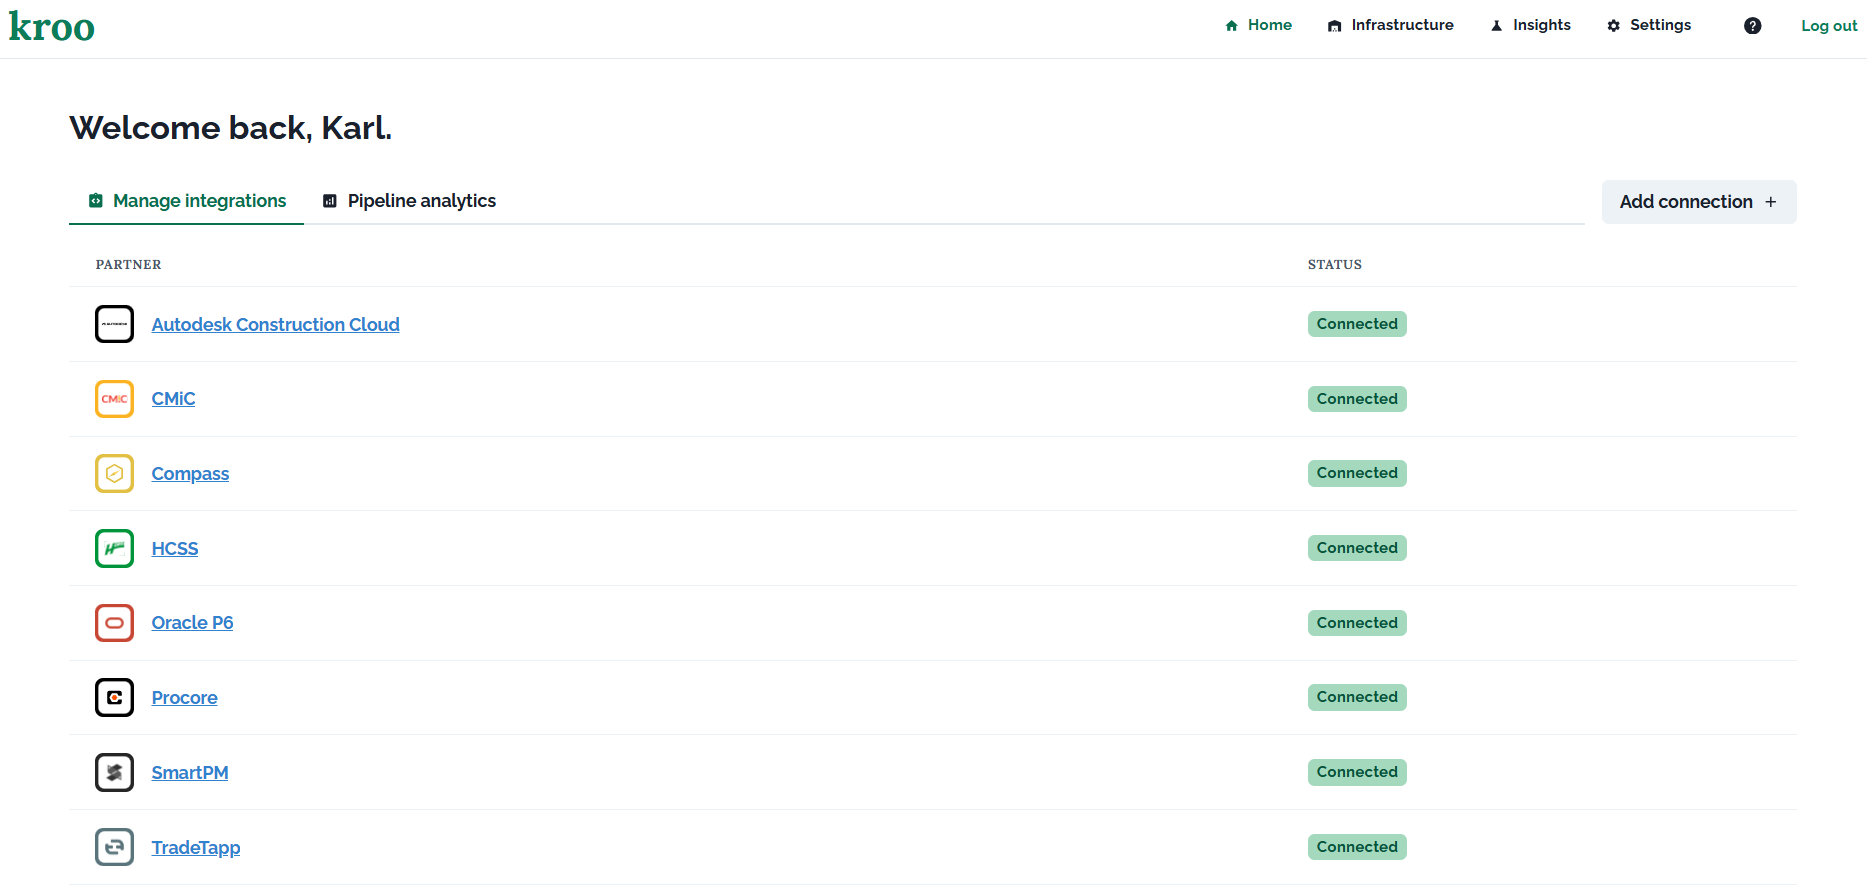The width and height of the screenshot is (1867, 895).
Task: Open Settings from the top navigation
Action: 1649,25
